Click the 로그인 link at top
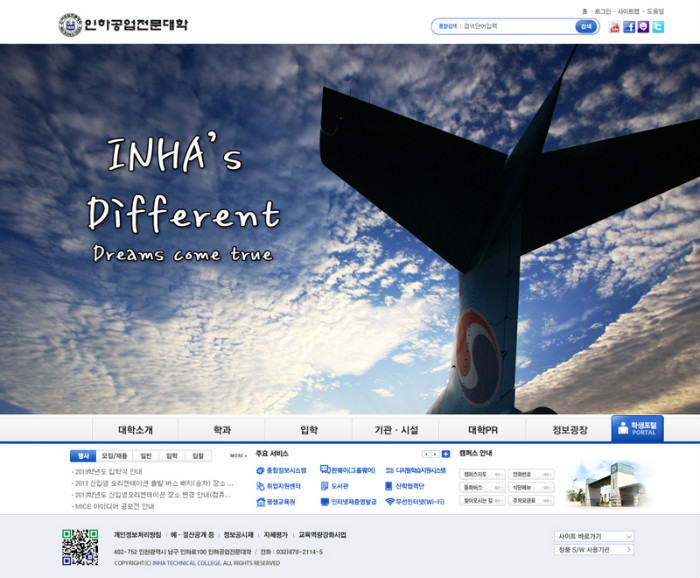Screen dimensions: 700x578 (602, 11)
